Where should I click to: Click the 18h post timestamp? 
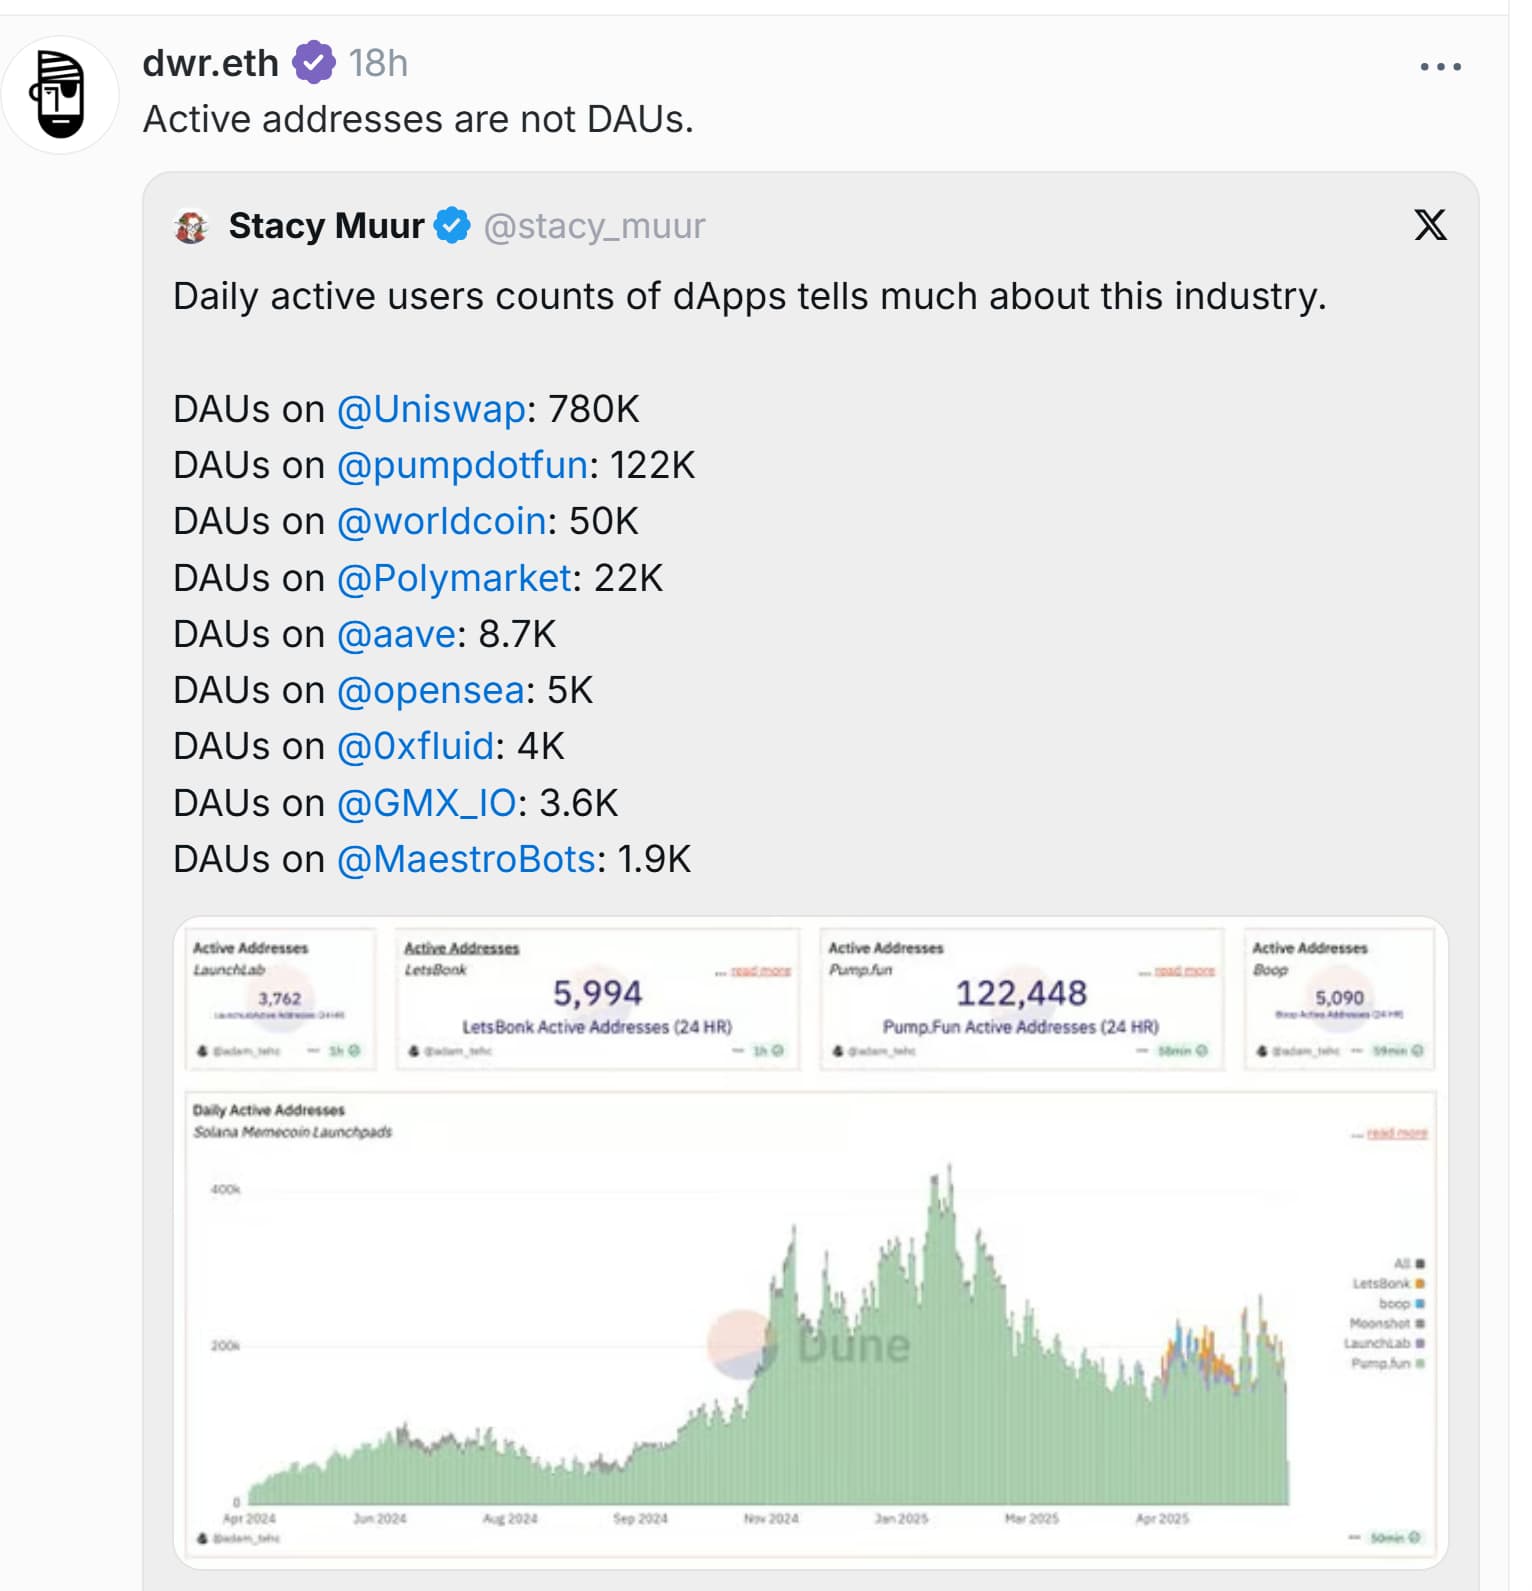(378, 63)
